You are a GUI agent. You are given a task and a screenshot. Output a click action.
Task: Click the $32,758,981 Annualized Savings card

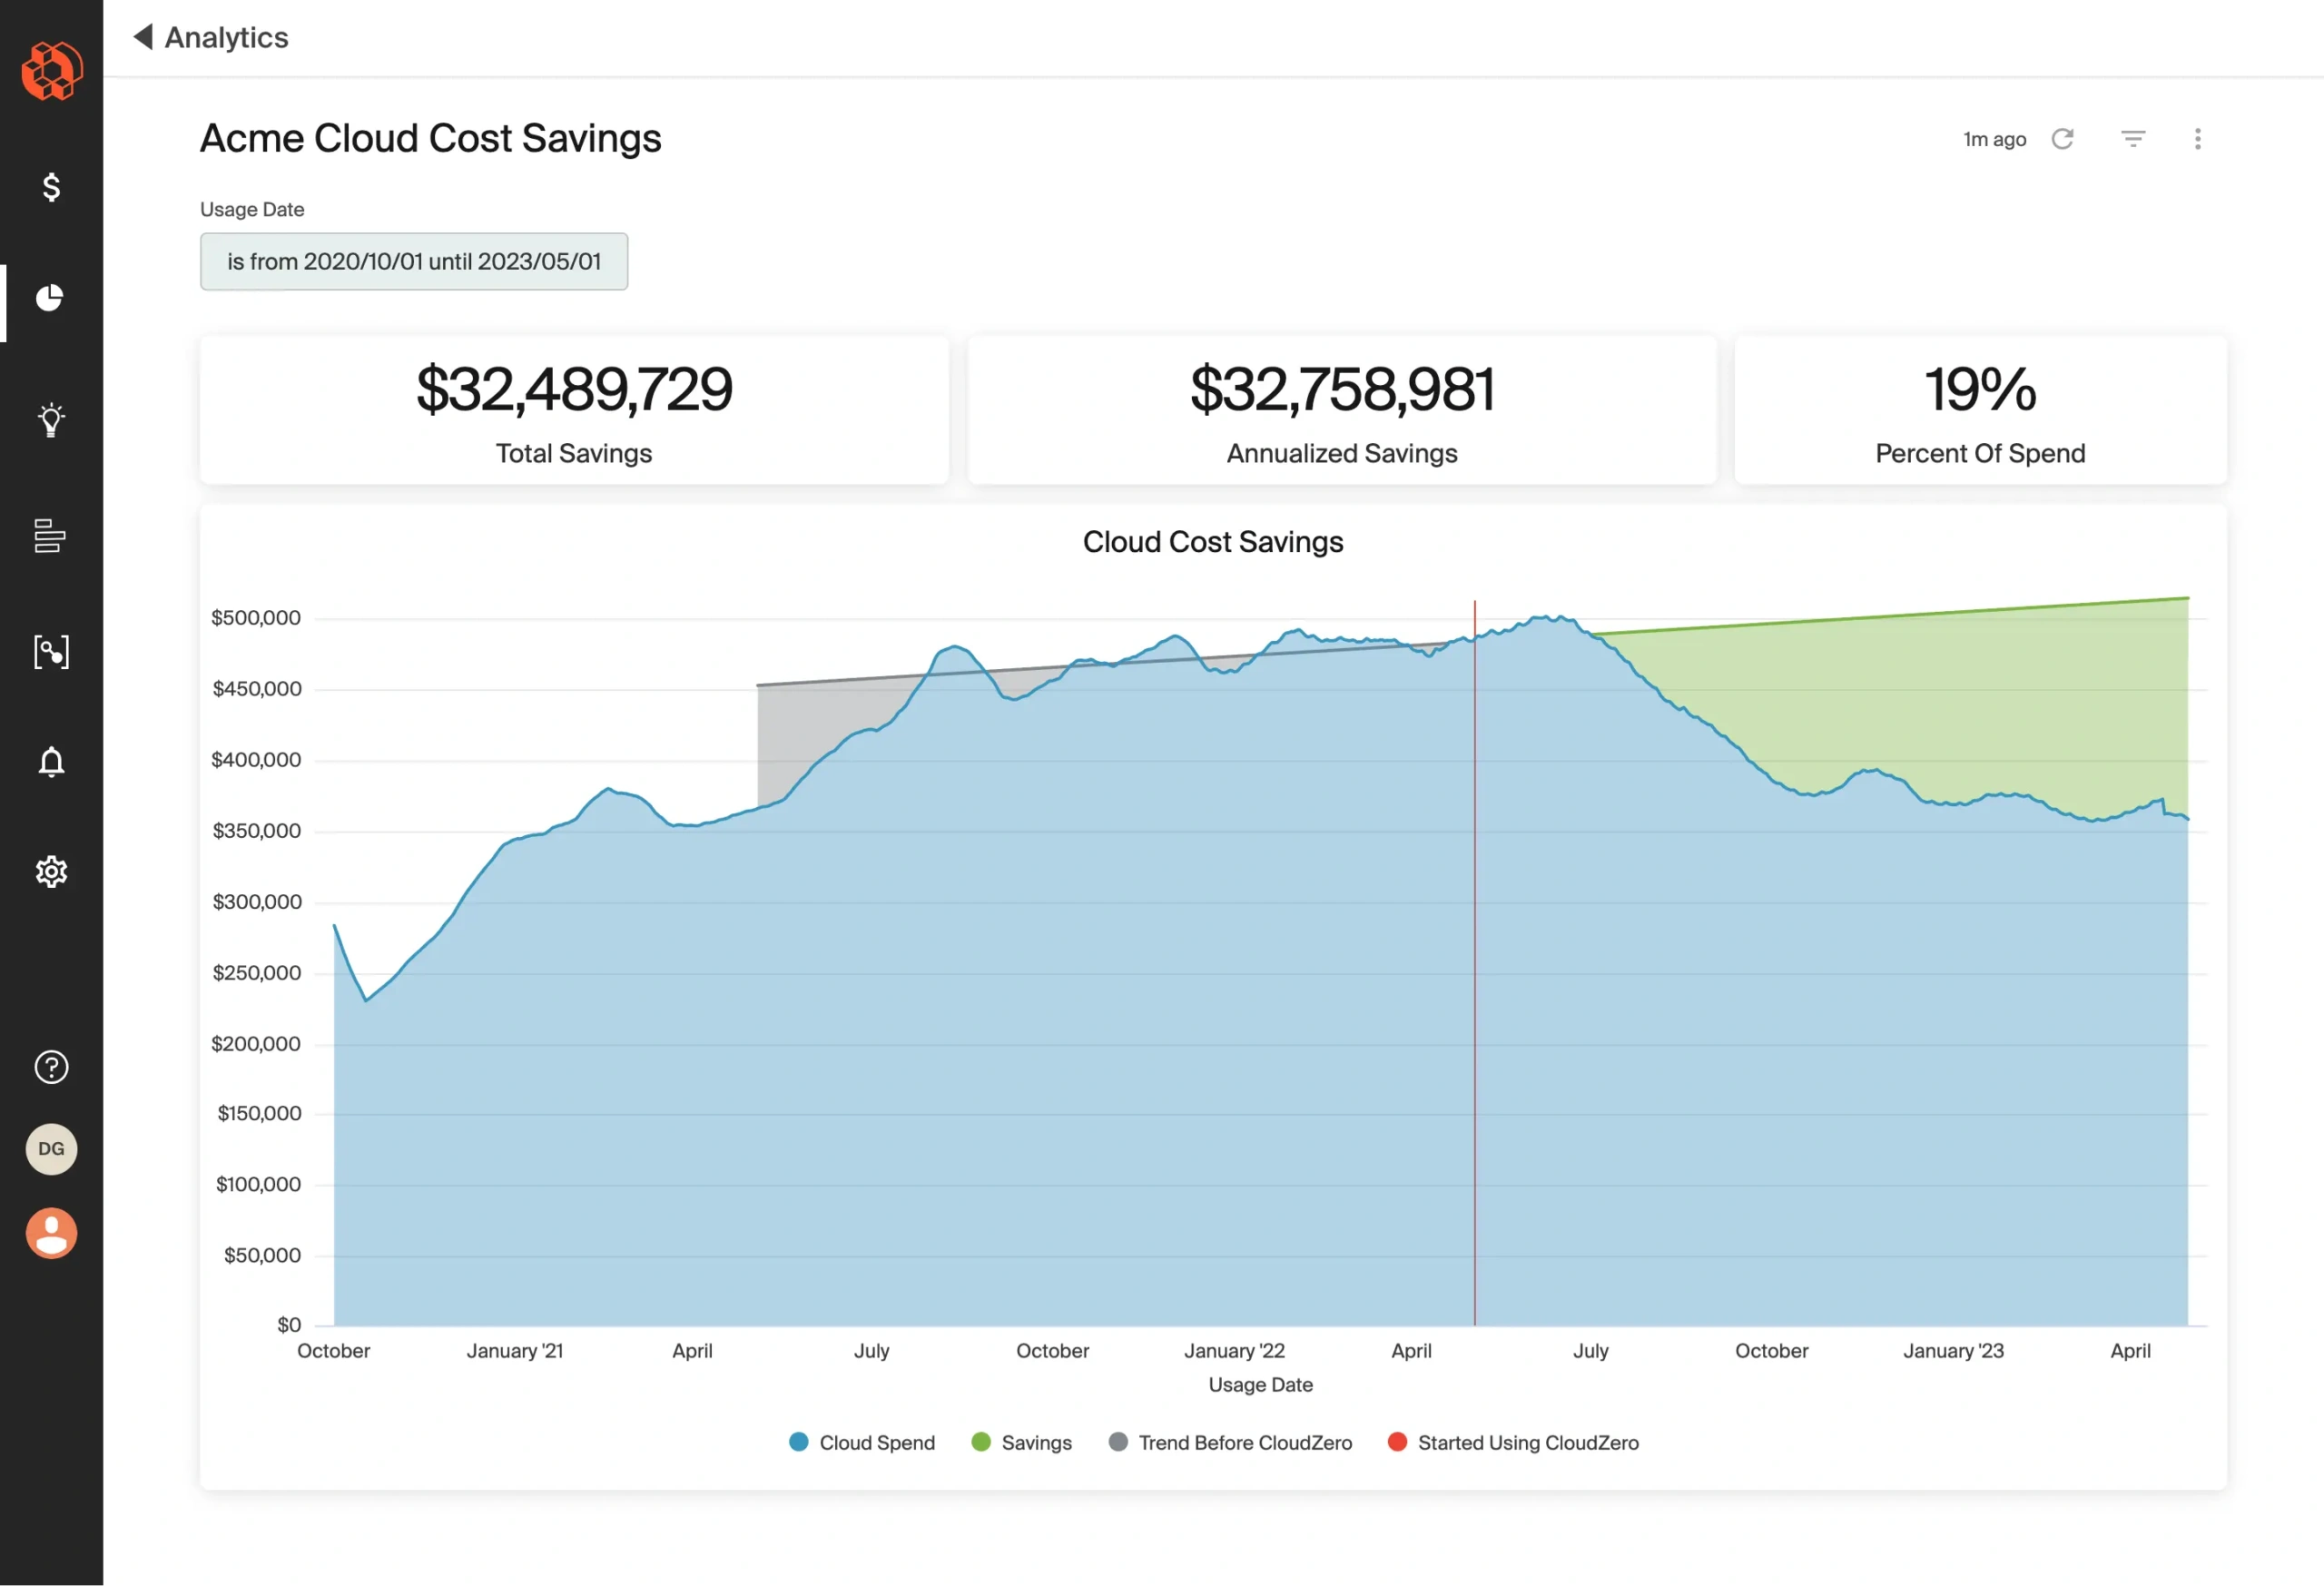point(1342,411)
